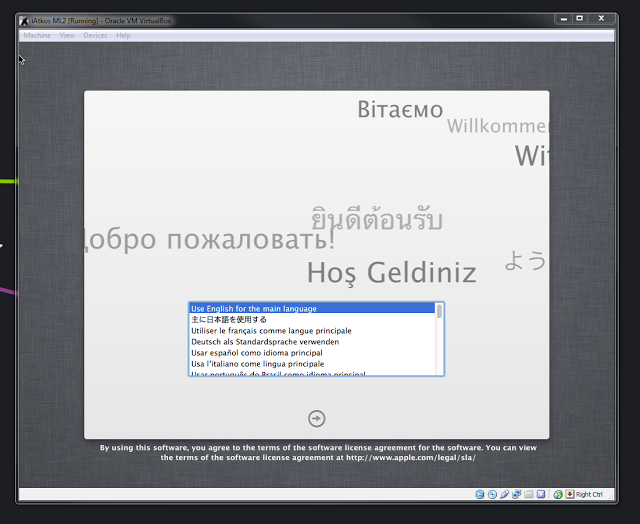Click the keyboard capture host key icon
640x524 pixels.
(x=570, y=494)
